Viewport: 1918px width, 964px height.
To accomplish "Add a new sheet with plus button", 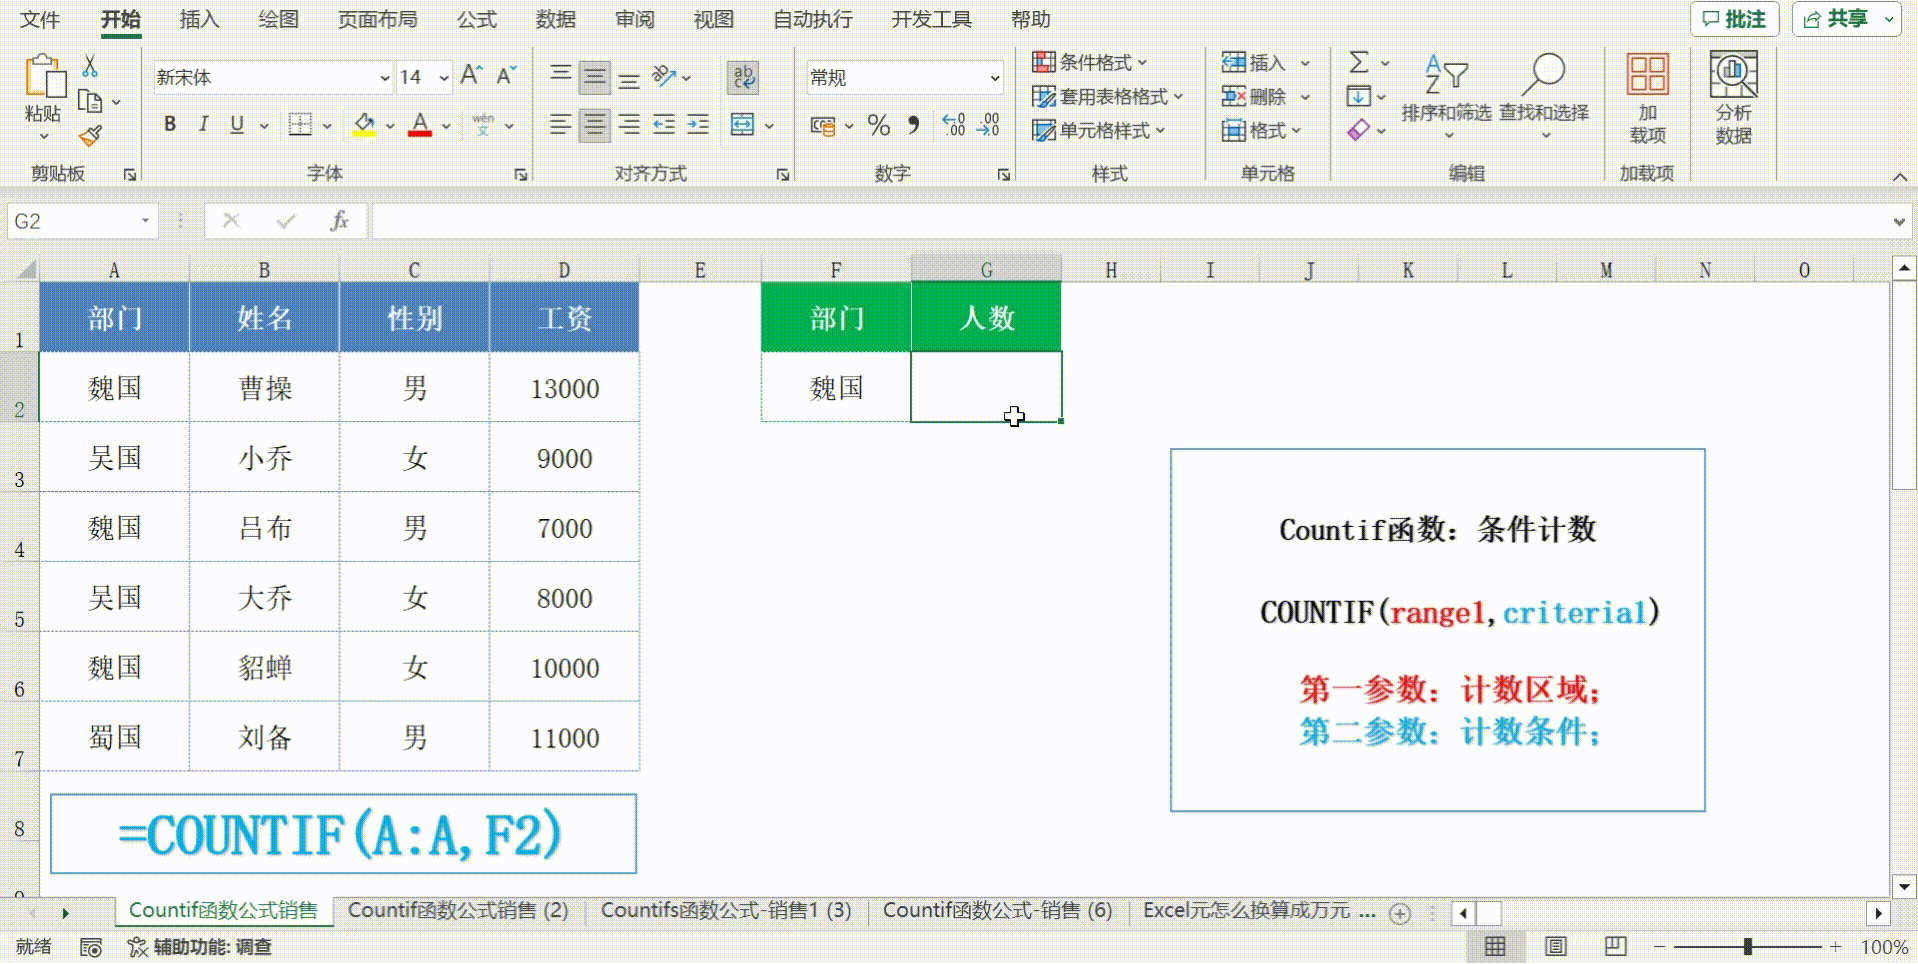I will (x=1400, y=913).
